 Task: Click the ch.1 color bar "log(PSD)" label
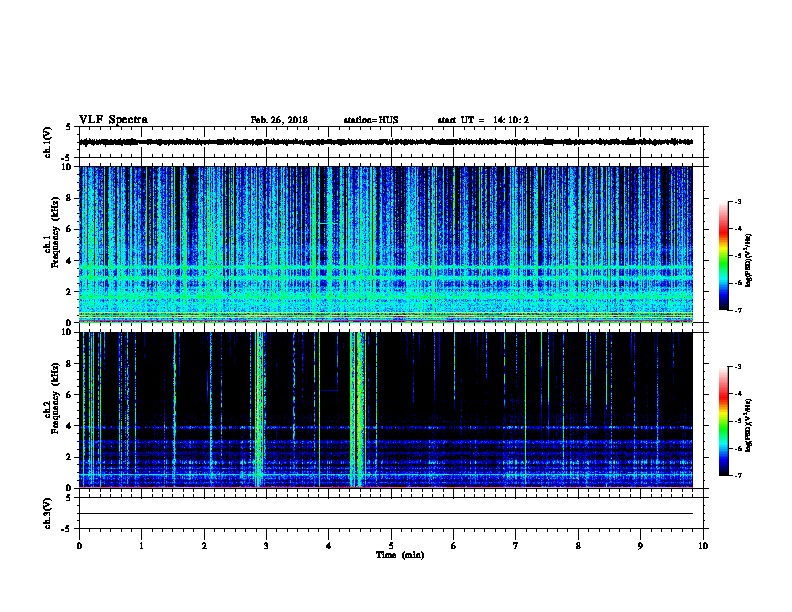click(x=748, y=261)
